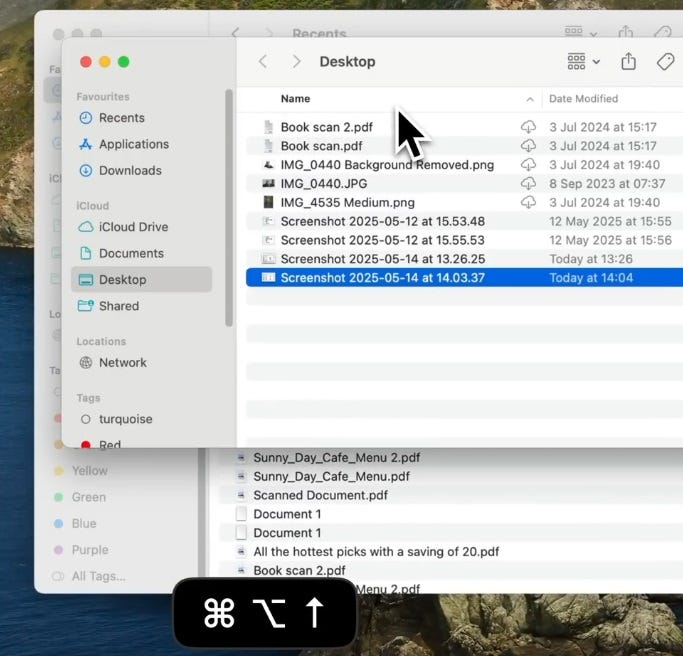Click the iCloud Drive cloud icon
Screen dimensions: 683x656
[86, 227]
